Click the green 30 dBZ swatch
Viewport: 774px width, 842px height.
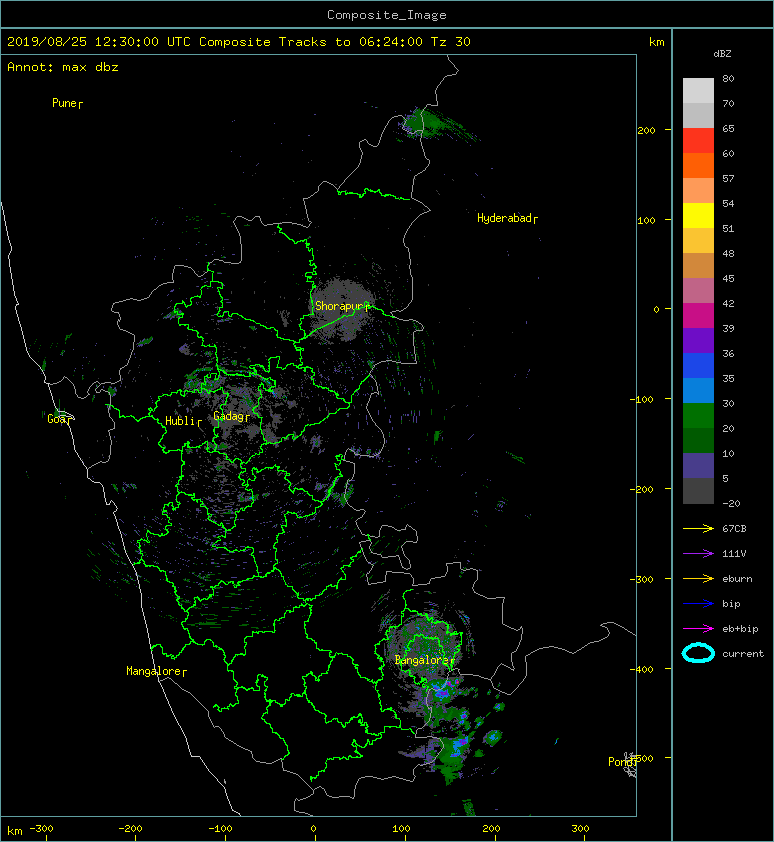click(x=698, y=415)
